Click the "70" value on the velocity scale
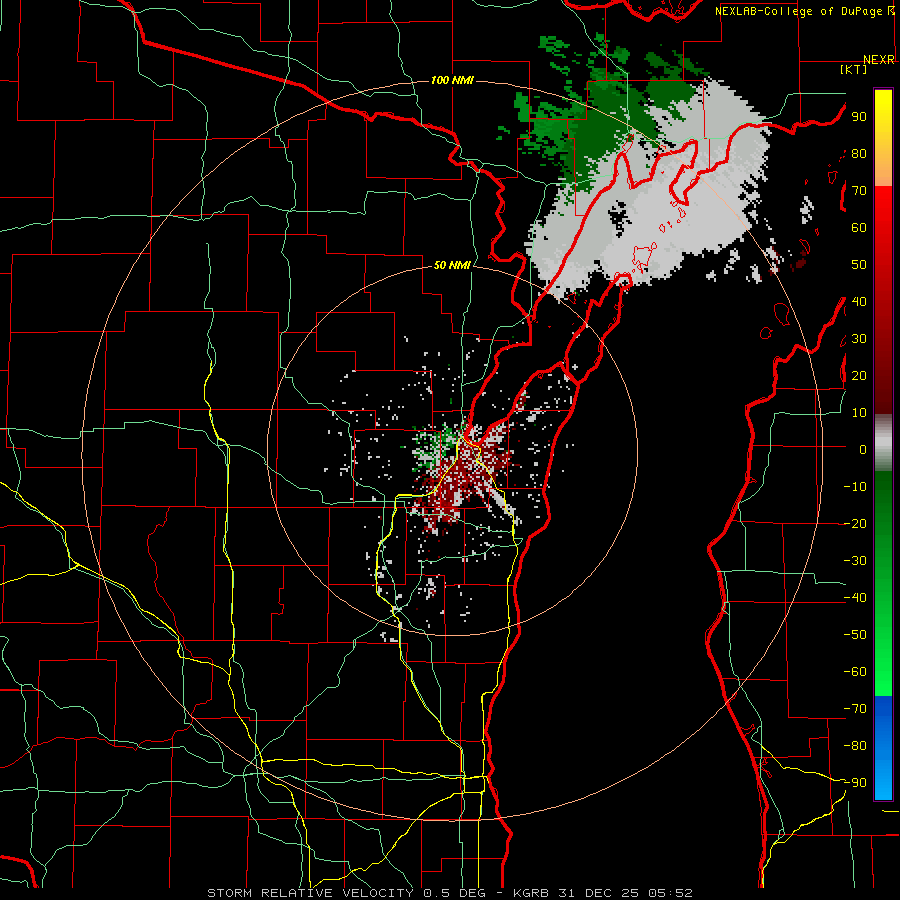Image resolution: width=900 pixels, height=900 pixels. (x=859, y=191)
